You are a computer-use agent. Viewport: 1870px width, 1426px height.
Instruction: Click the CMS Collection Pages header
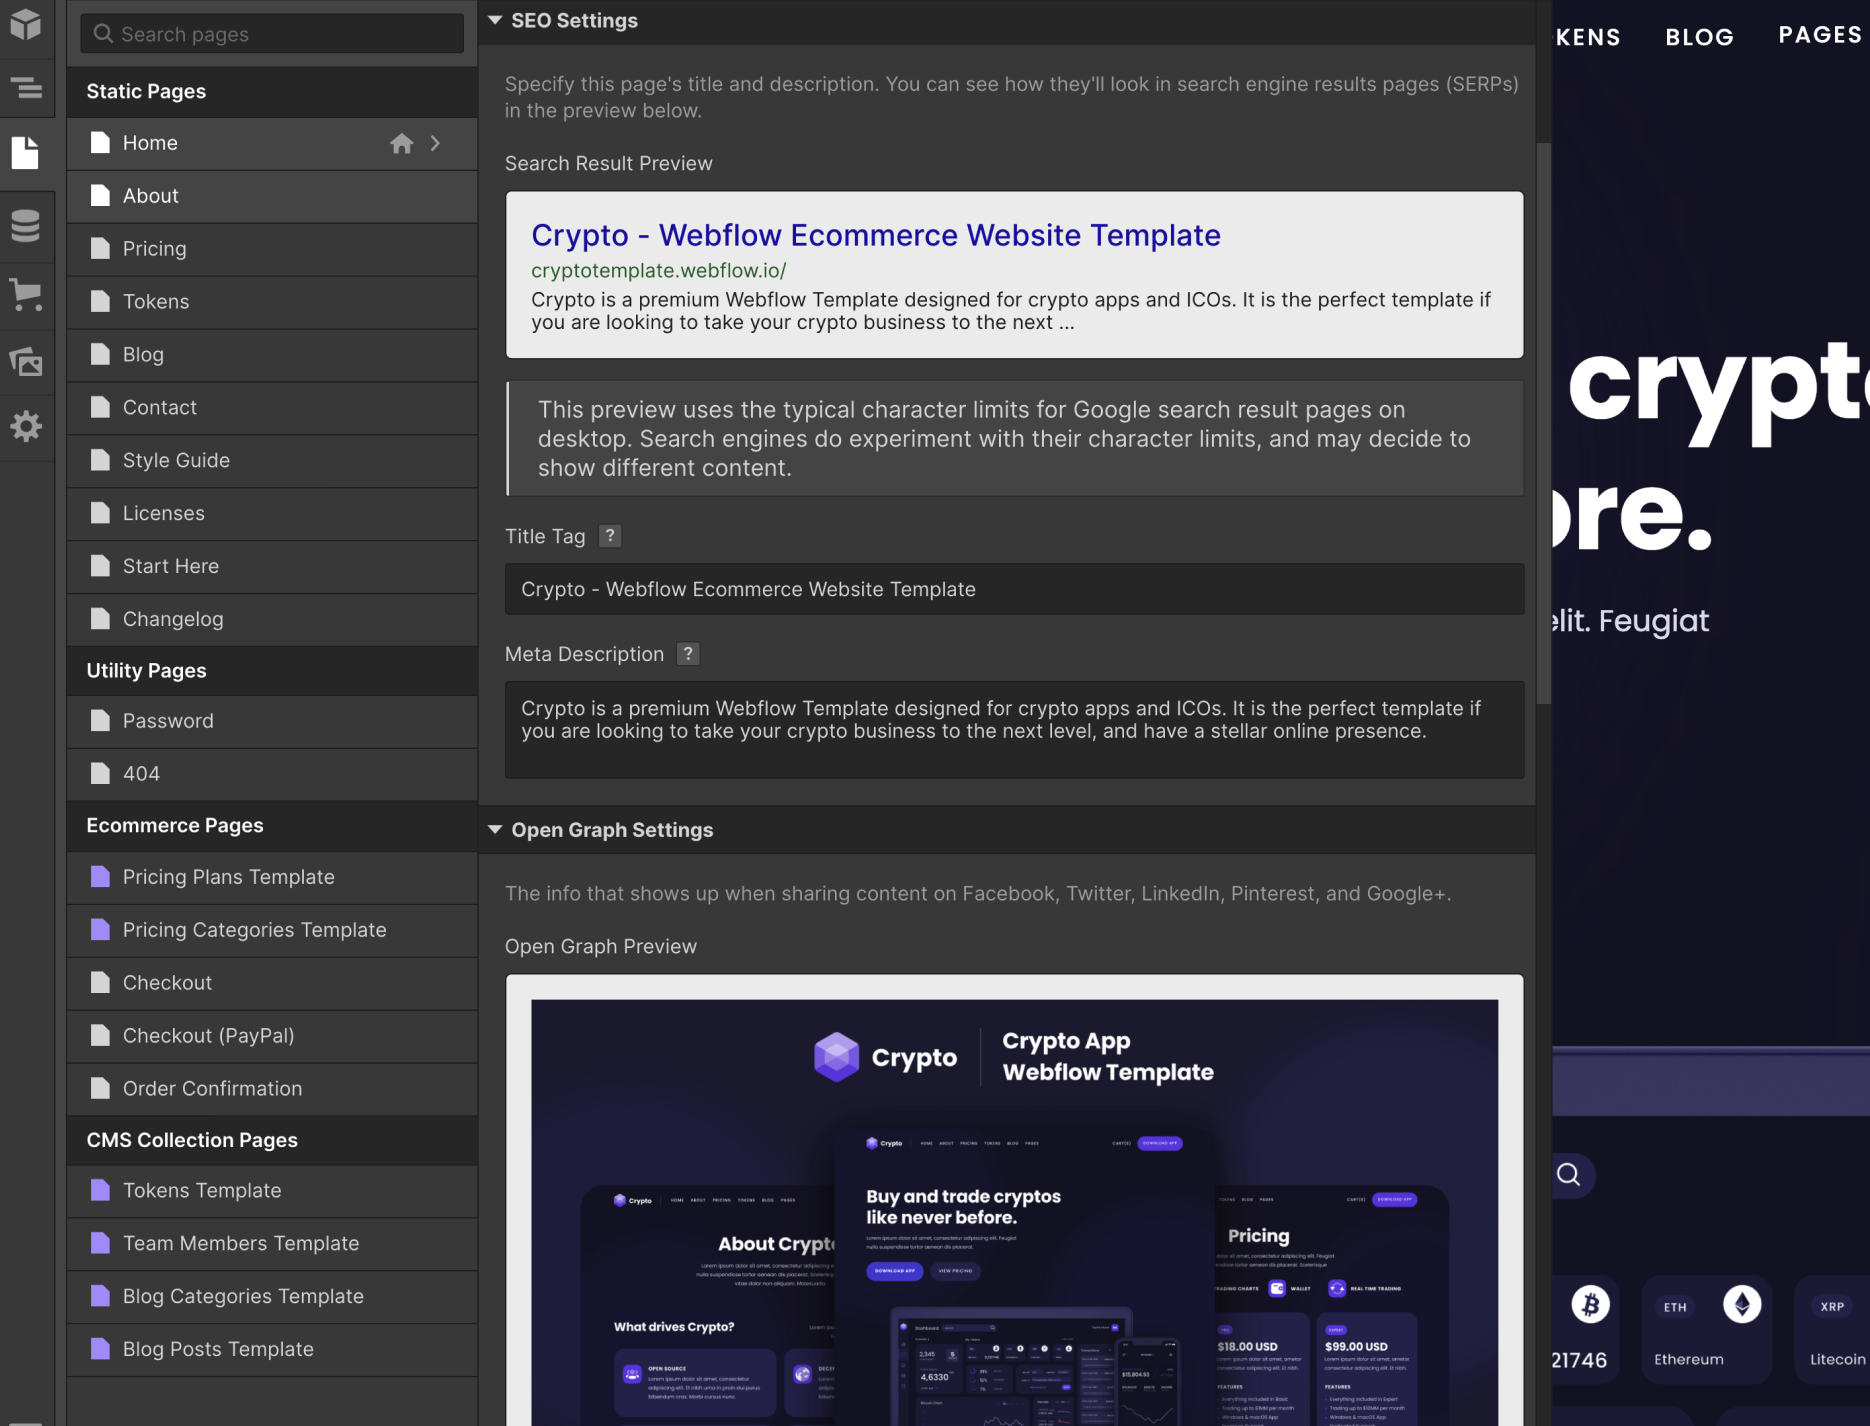point(272,1140)
